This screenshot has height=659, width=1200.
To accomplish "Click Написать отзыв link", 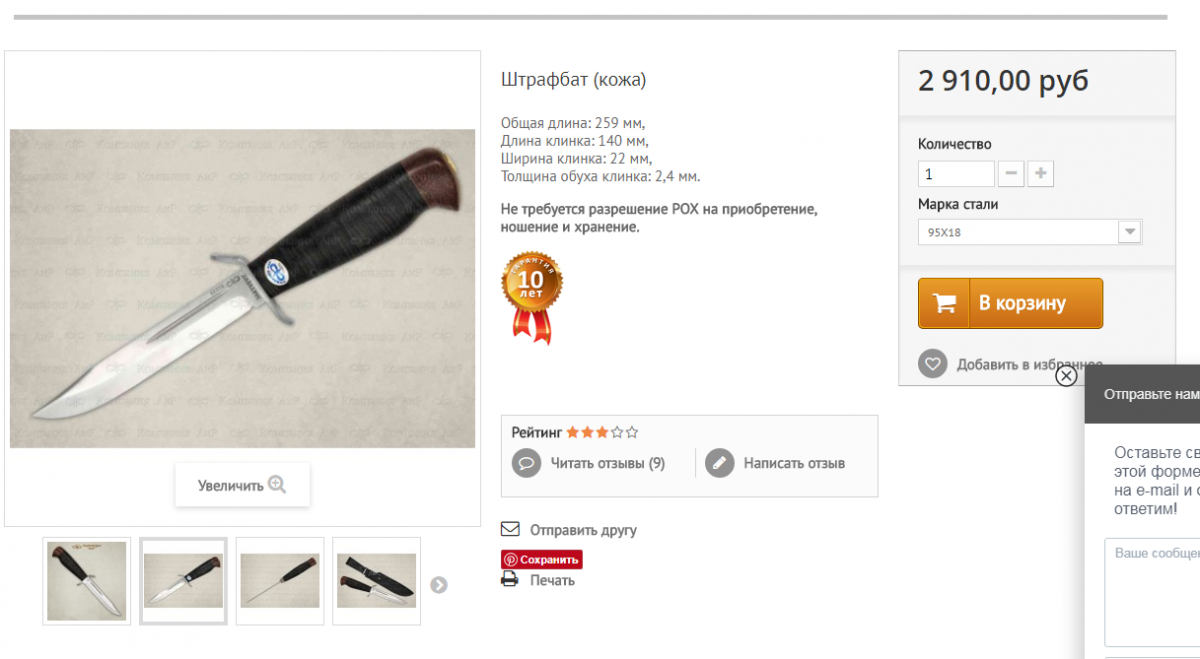I will 794,463.
